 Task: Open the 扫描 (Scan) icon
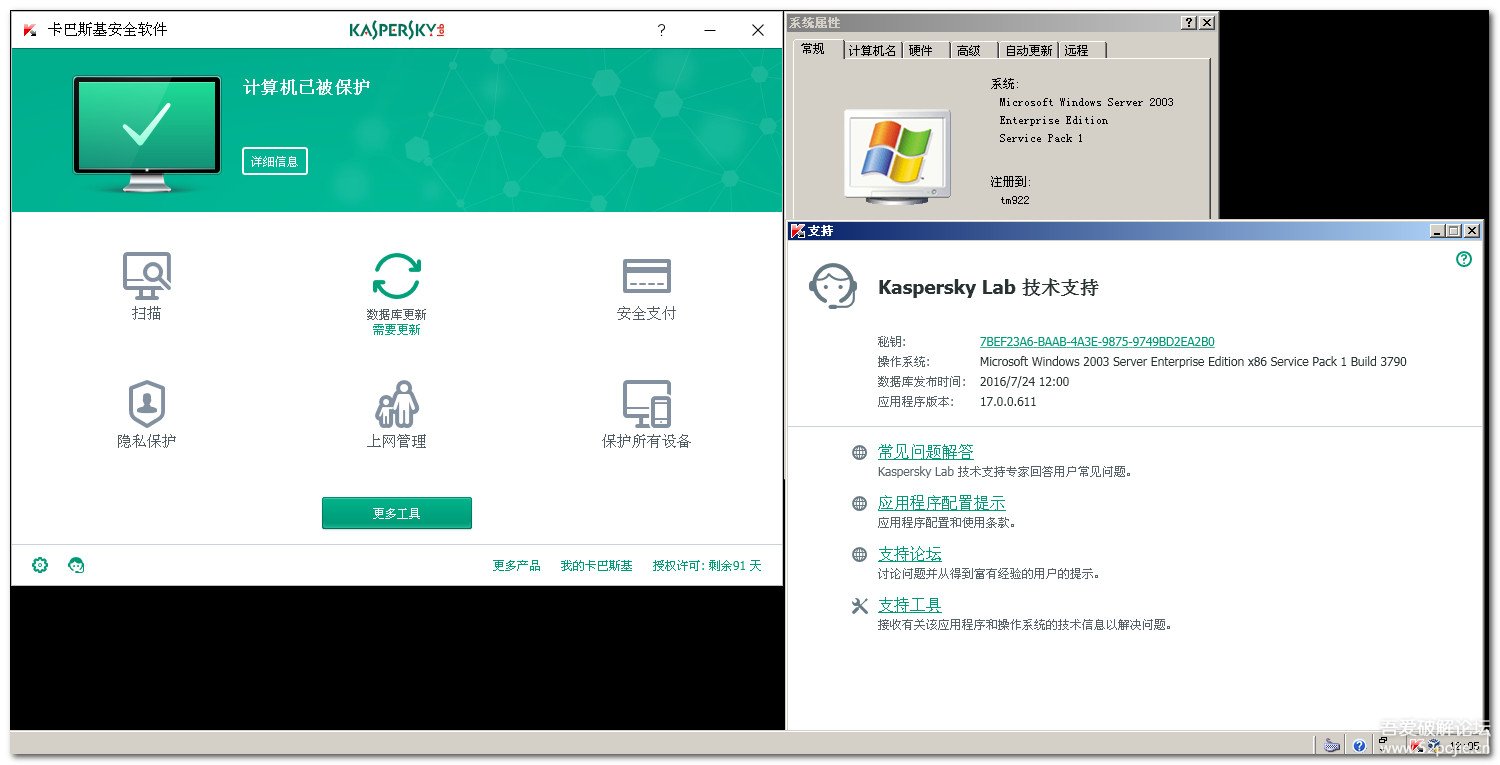coord(147,276)
